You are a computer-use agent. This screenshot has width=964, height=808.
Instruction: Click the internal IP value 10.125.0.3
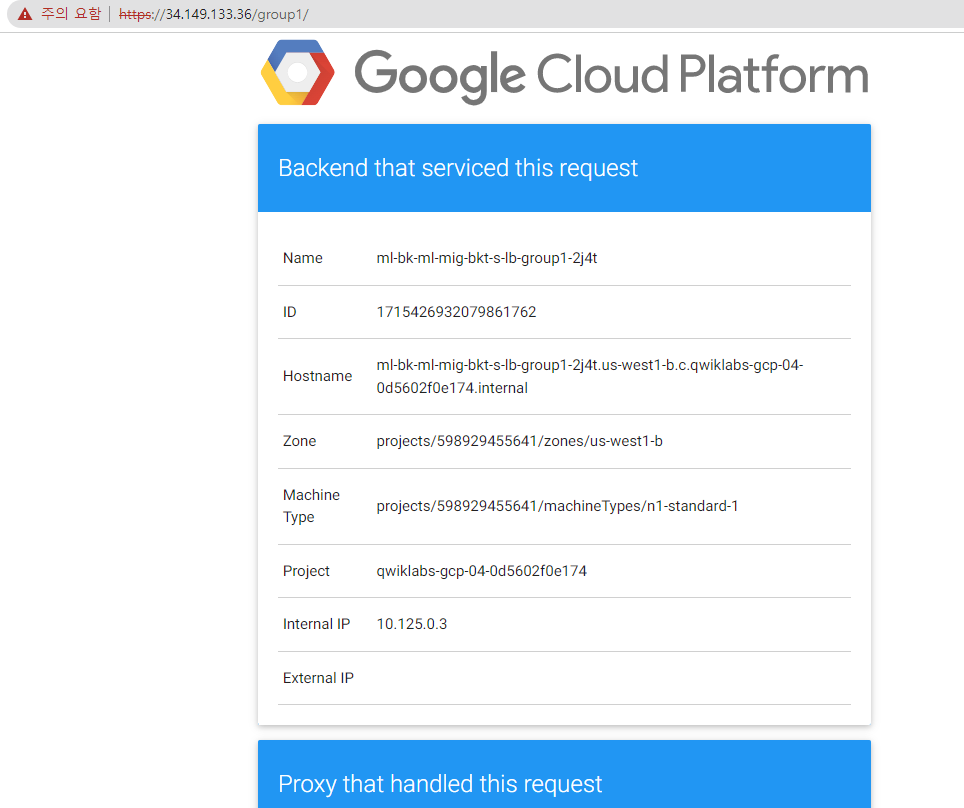tap(411, 624)
